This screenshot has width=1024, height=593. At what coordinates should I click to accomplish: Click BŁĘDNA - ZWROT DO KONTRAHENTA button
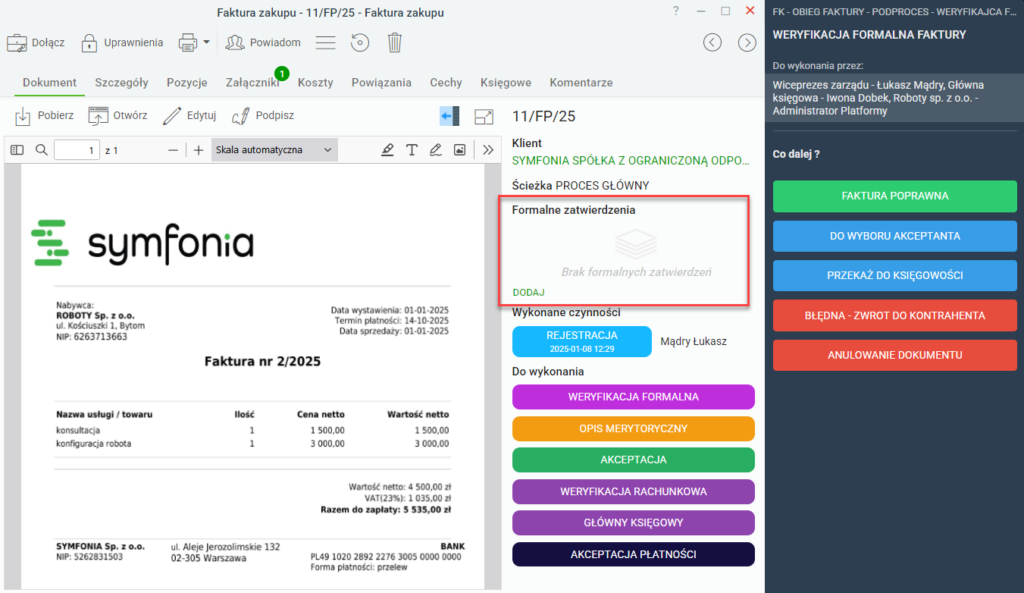point(895,315)
